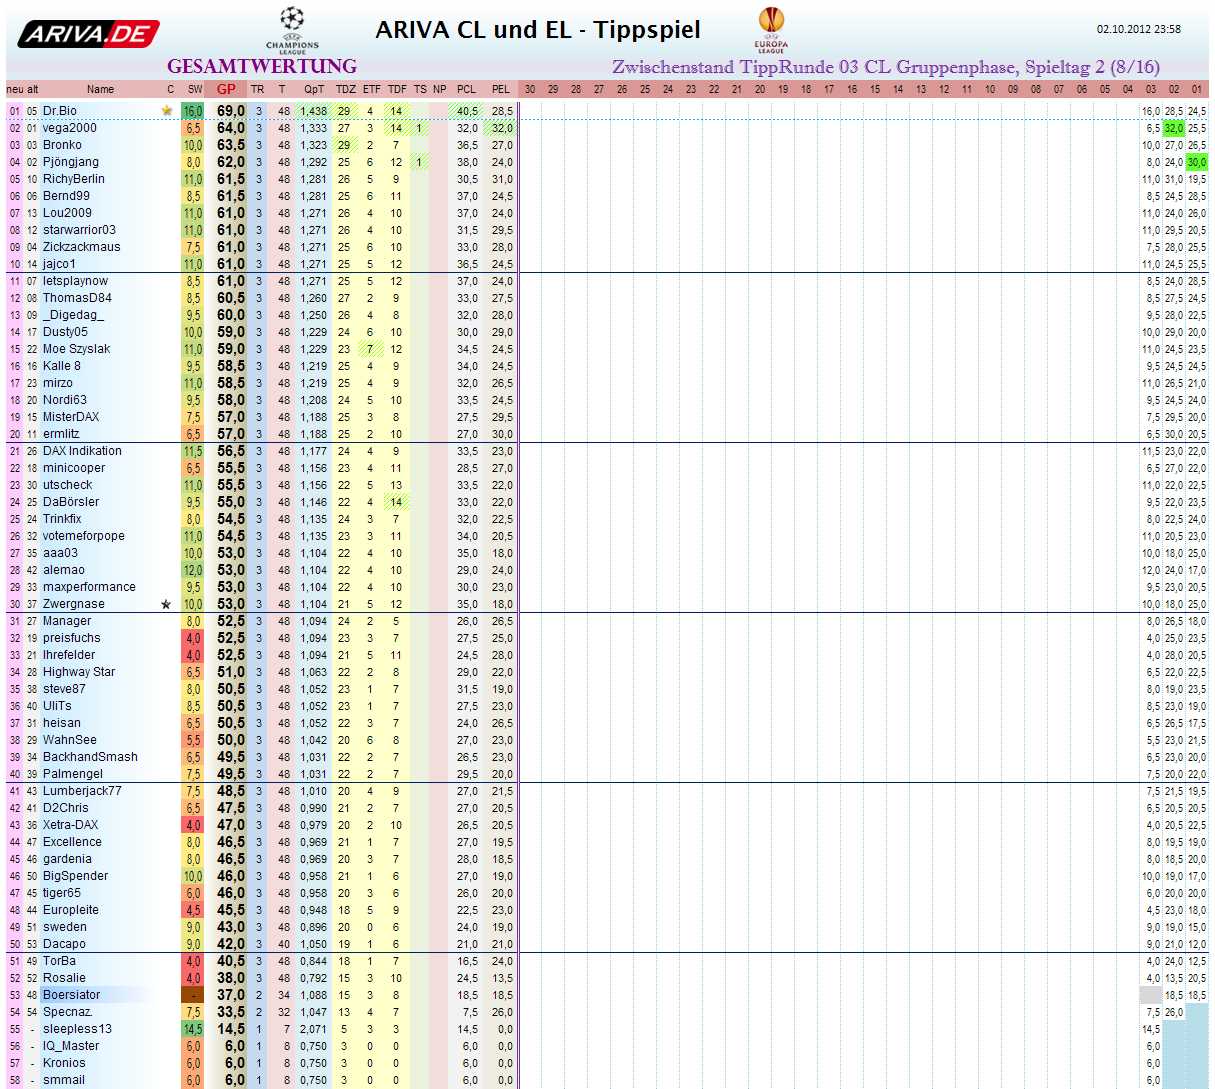Click the title ARIVA CL und EL - Tippspiel
Image resolution: width=1215 pixels, height=1089 pixels.
tap(538, 30)
